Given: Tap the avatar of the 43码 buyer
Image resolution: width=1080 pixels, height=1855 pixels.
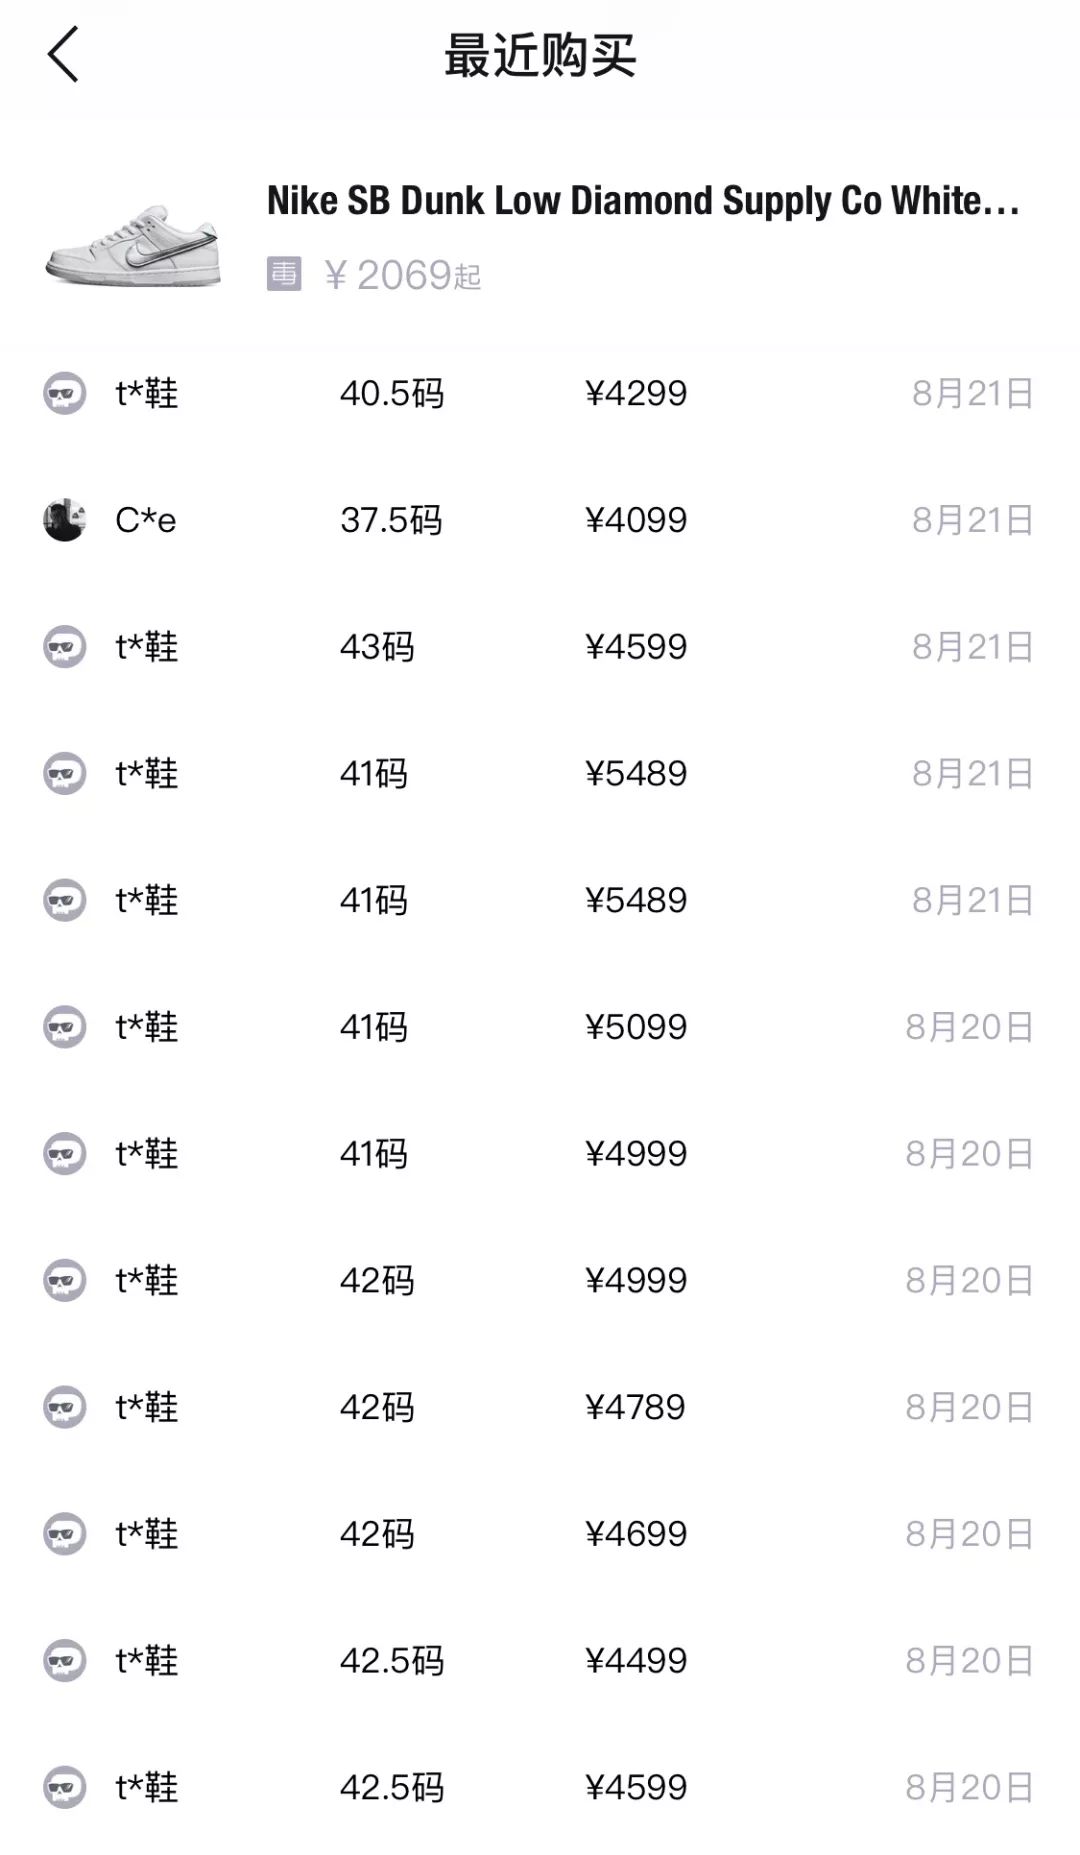Looking at the screenshot, I should [x=65, y=647].
